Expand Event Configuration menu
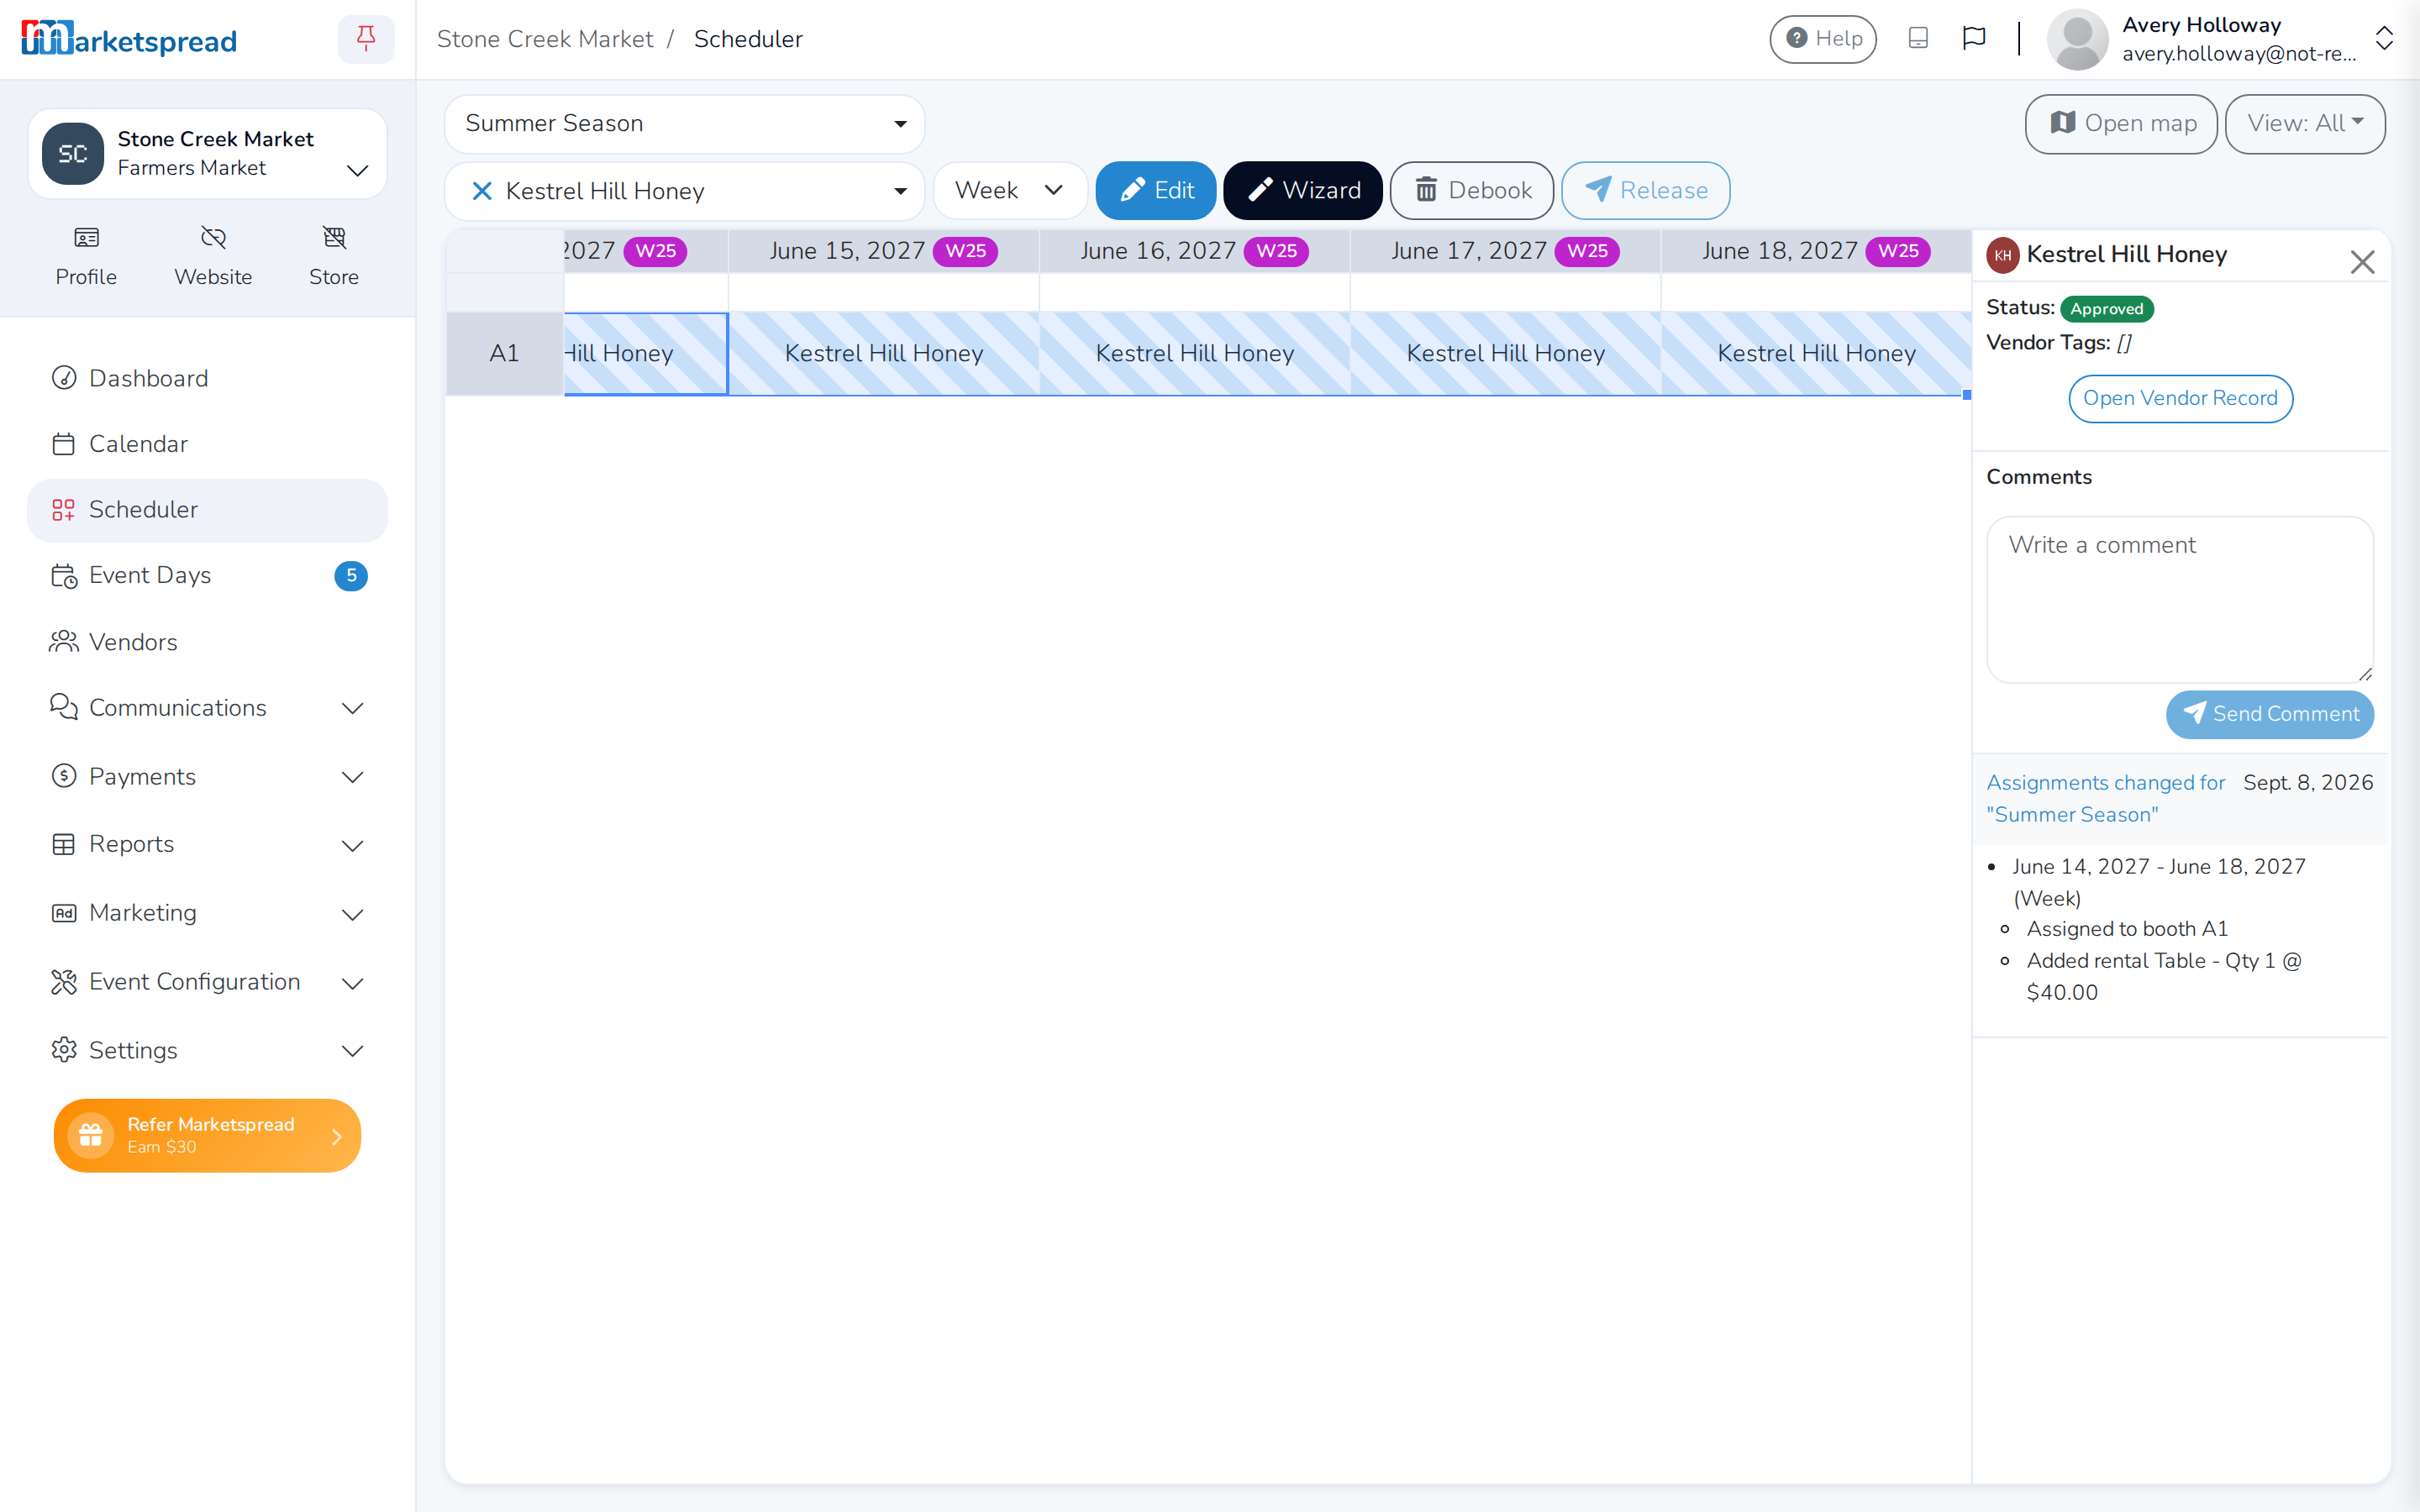This screenshot has height=1512, width=2420. coord(208,982)
